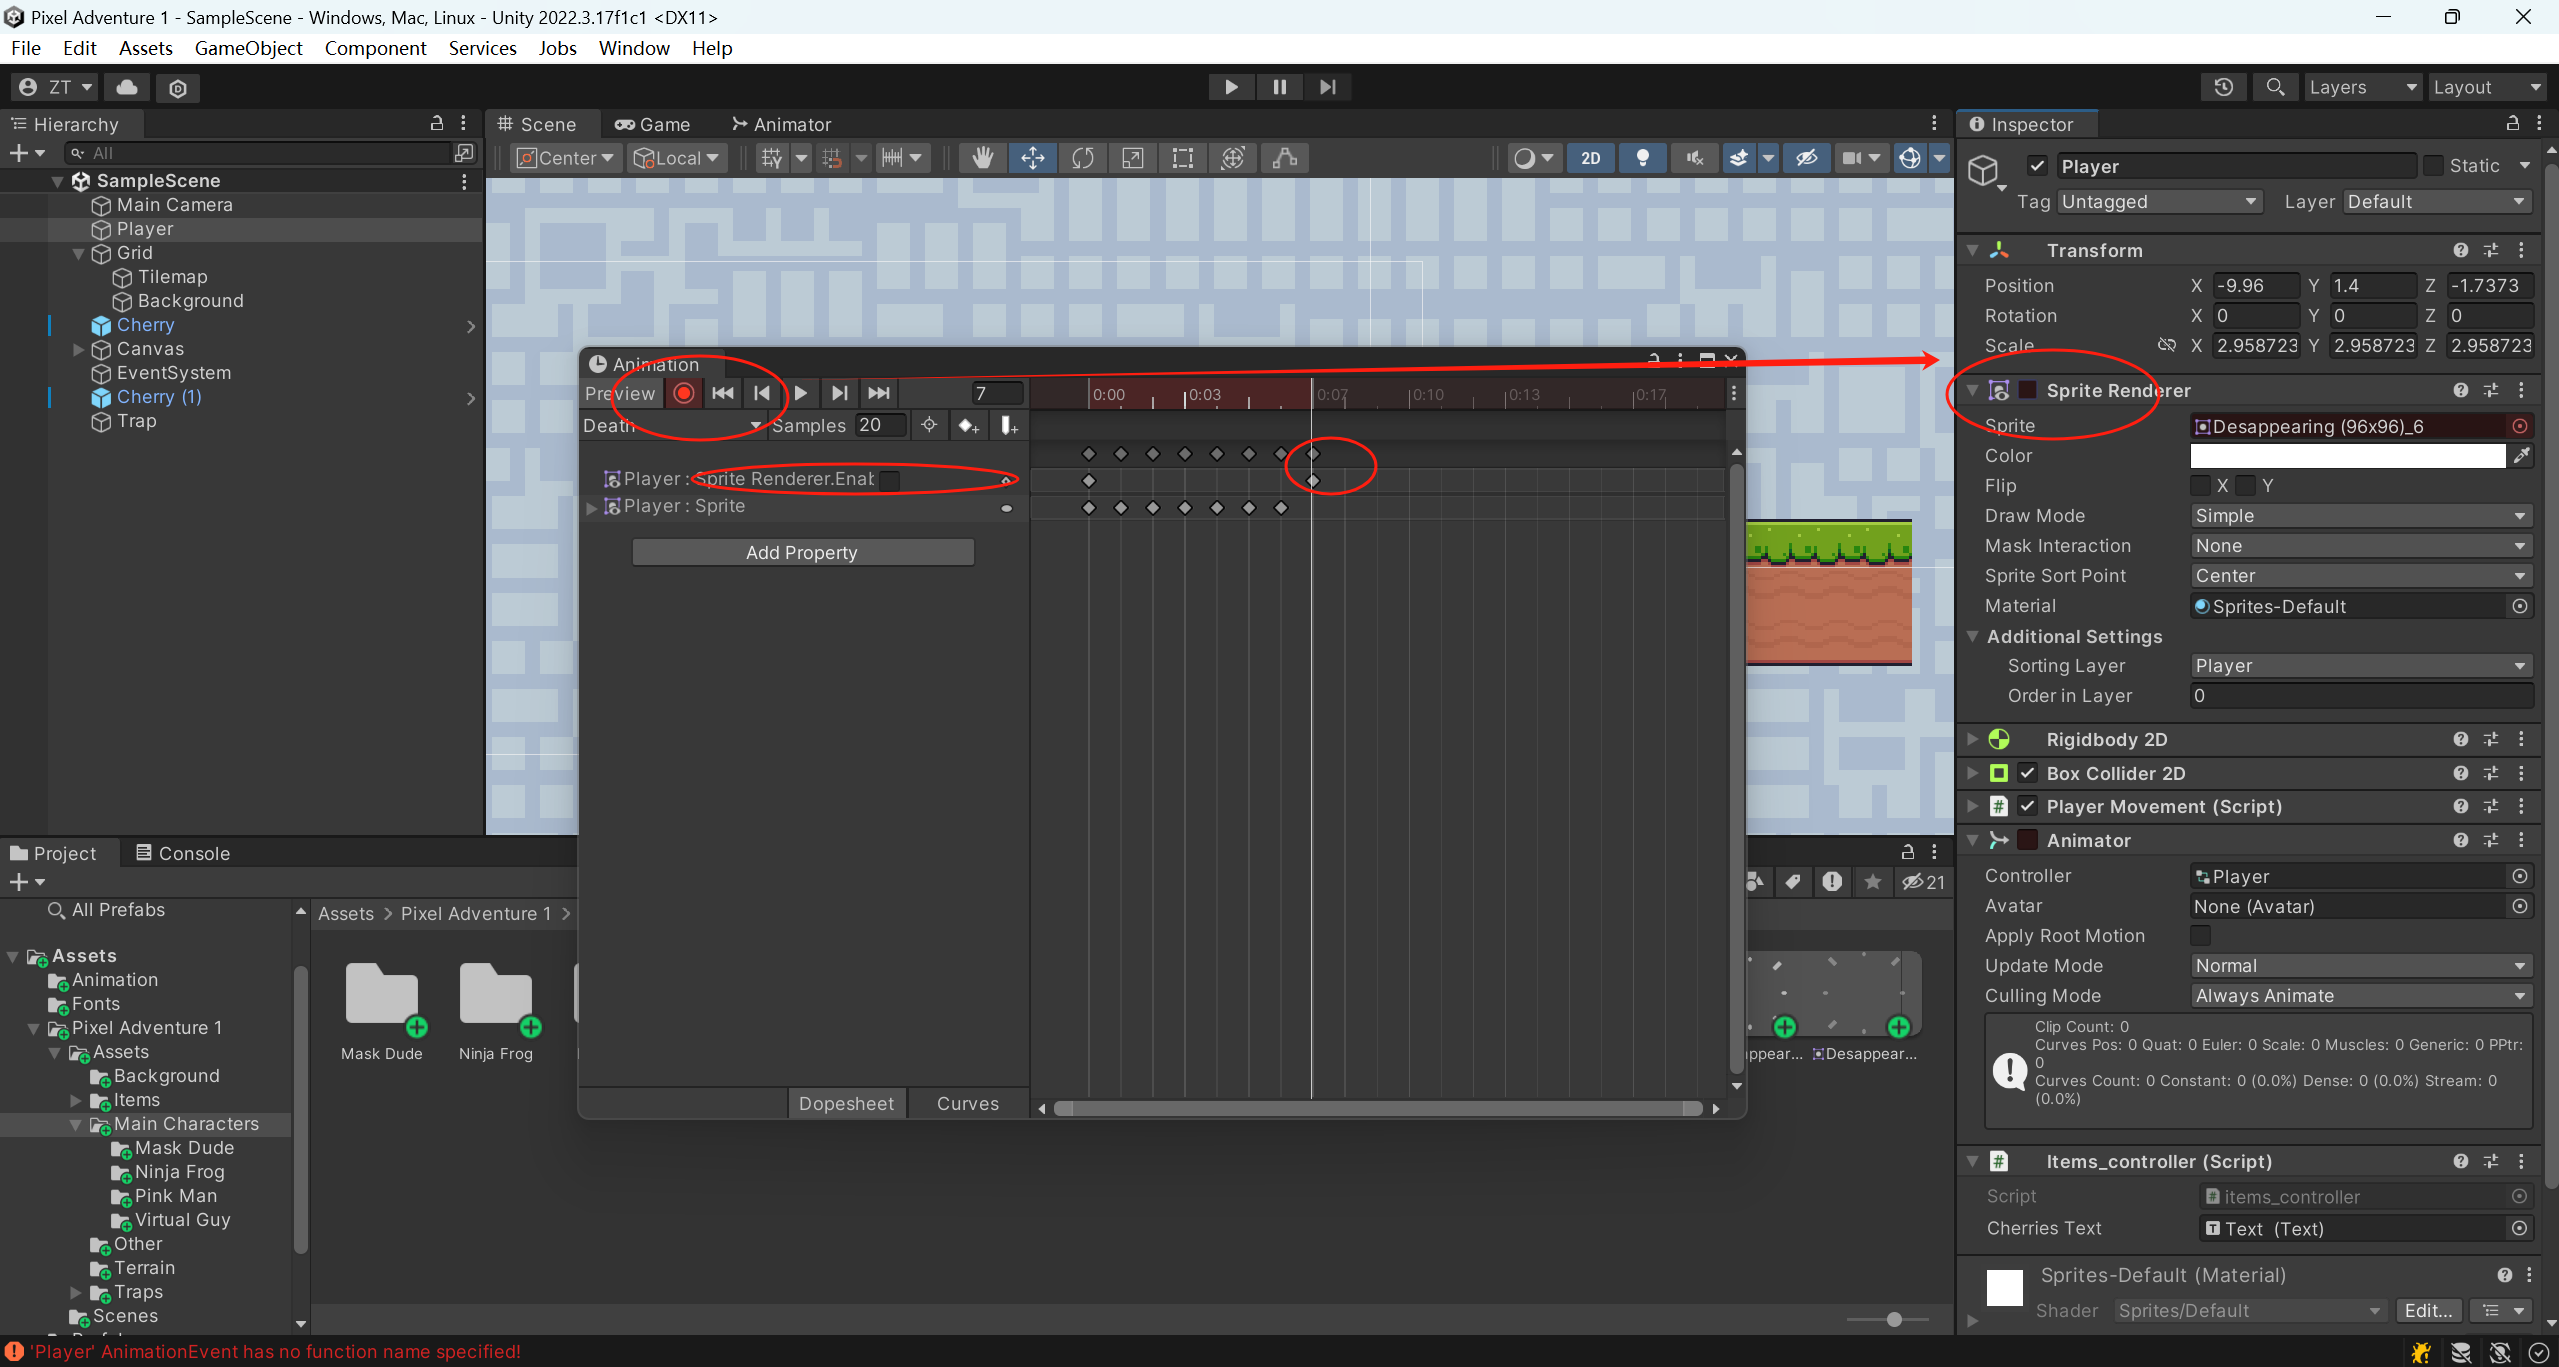Click the Animation record button

pos(684,394)
